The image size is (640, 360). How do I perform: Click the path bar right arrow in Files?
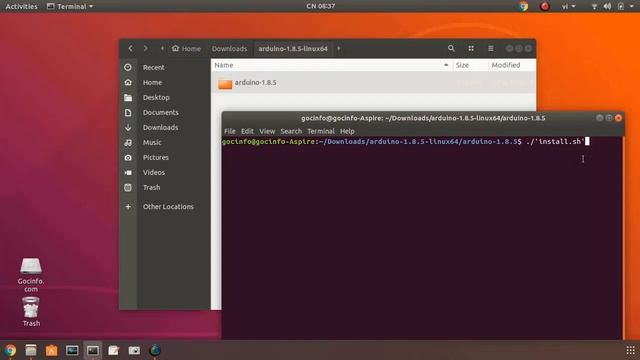point(338,49)
